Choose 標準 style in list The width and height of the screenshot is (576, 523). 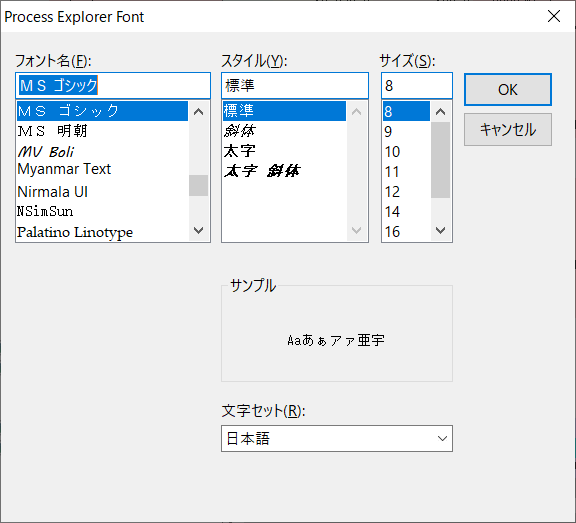pyautogui.click(x=284, y=111)
